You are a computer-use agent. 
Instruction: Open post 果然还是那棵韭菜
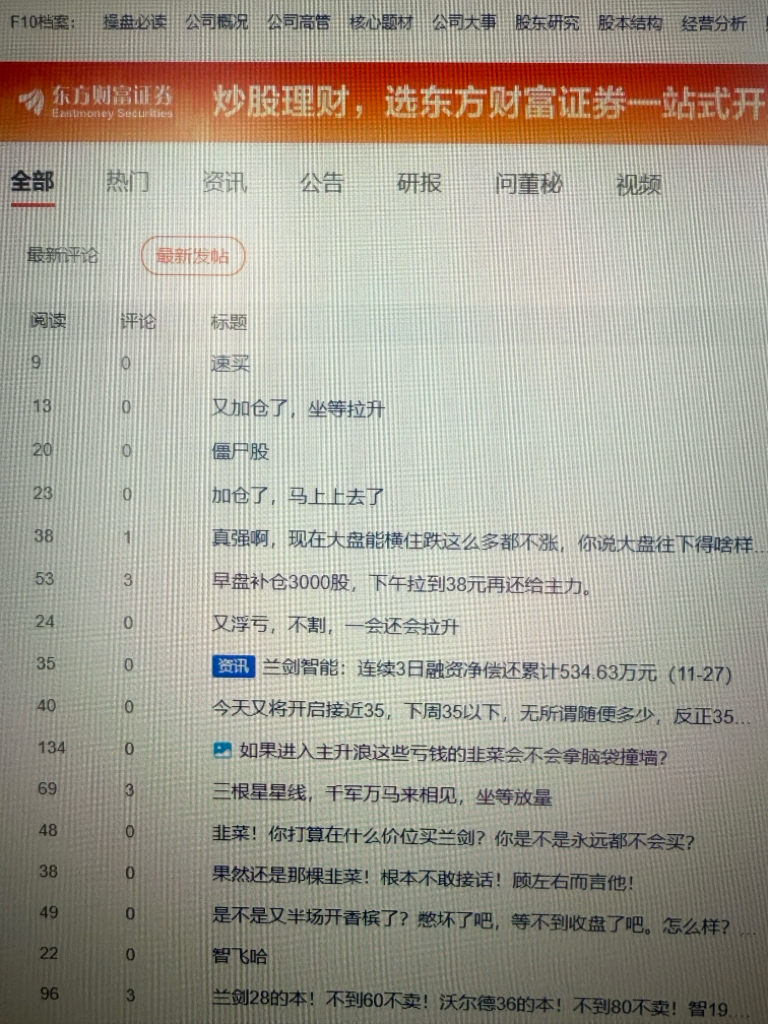point(423,879)
